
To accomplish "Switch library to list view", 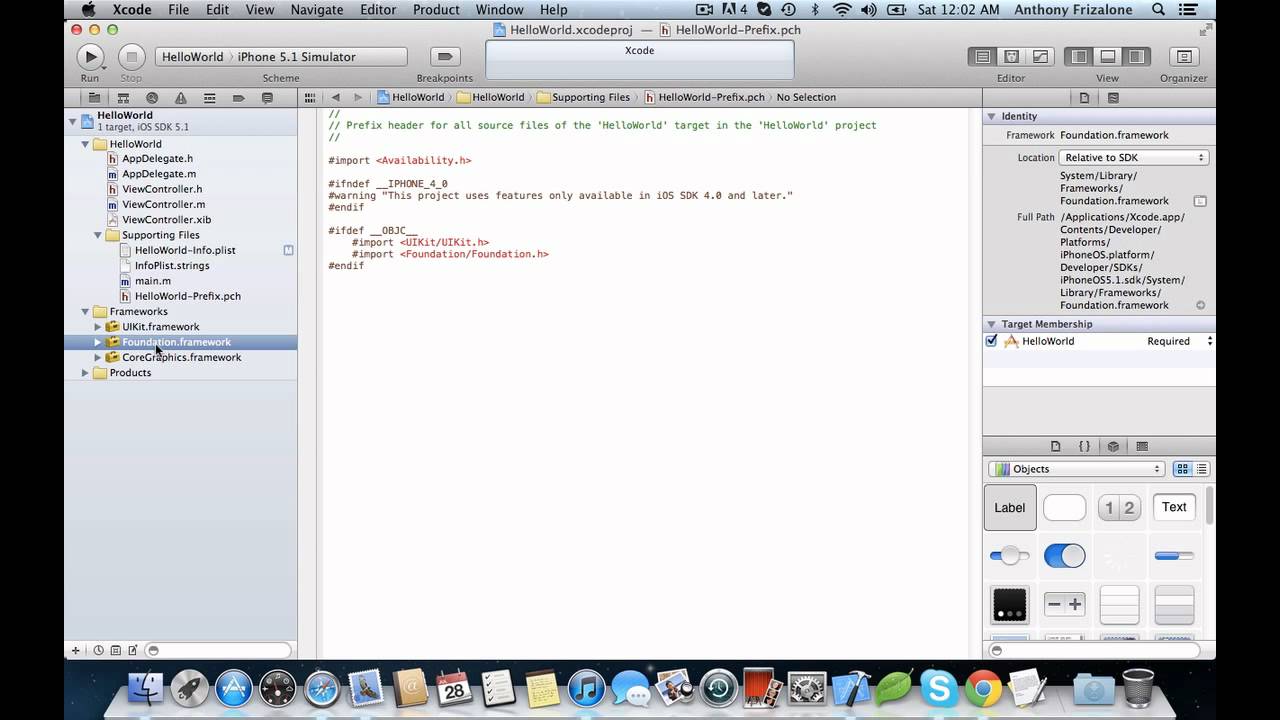I will tap(1201, 469).
